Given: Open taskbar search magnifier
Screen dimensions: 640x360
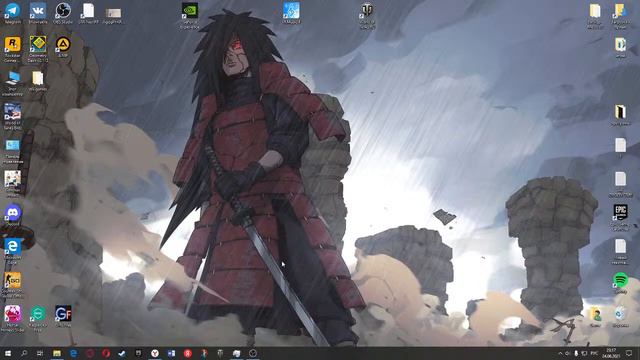Looking at the screenshot, I should 24,353.
